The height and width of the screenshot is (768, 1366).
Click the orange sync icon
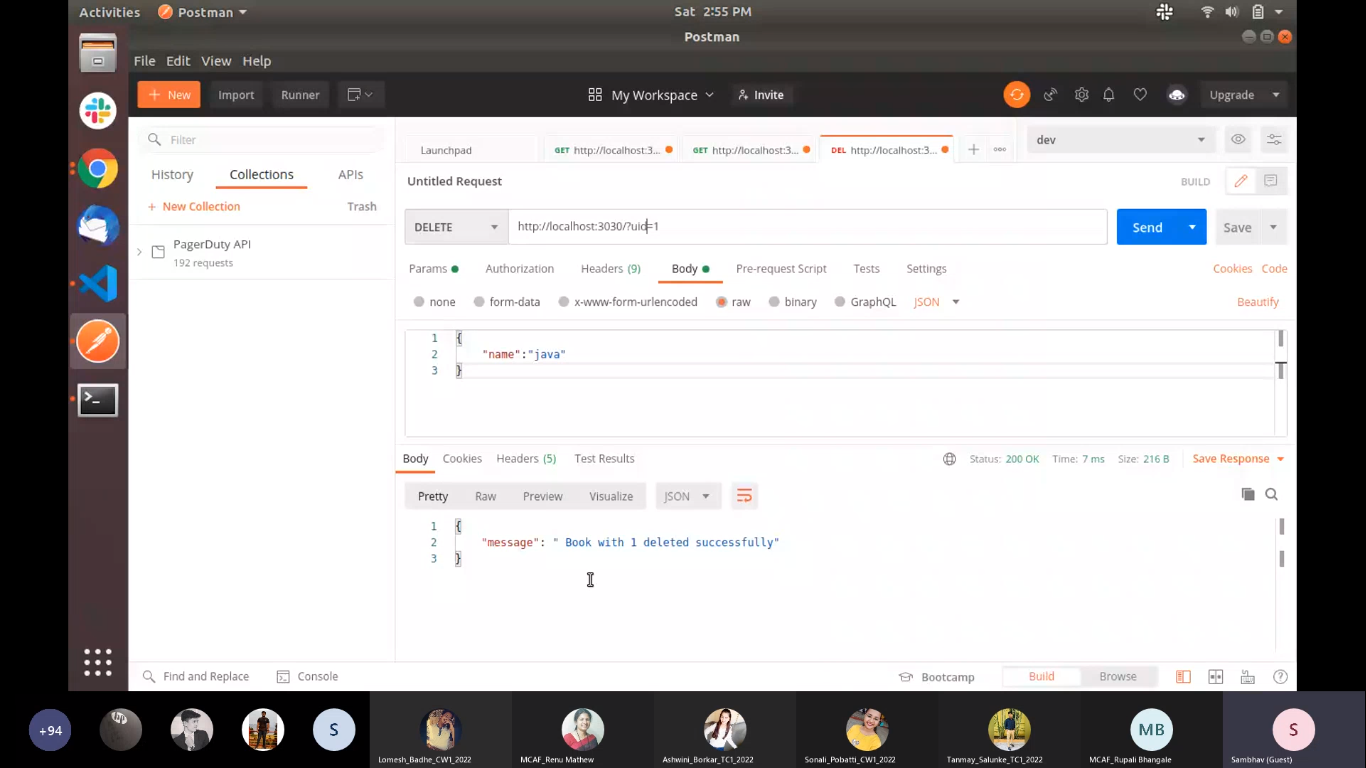coord(1016,95)
